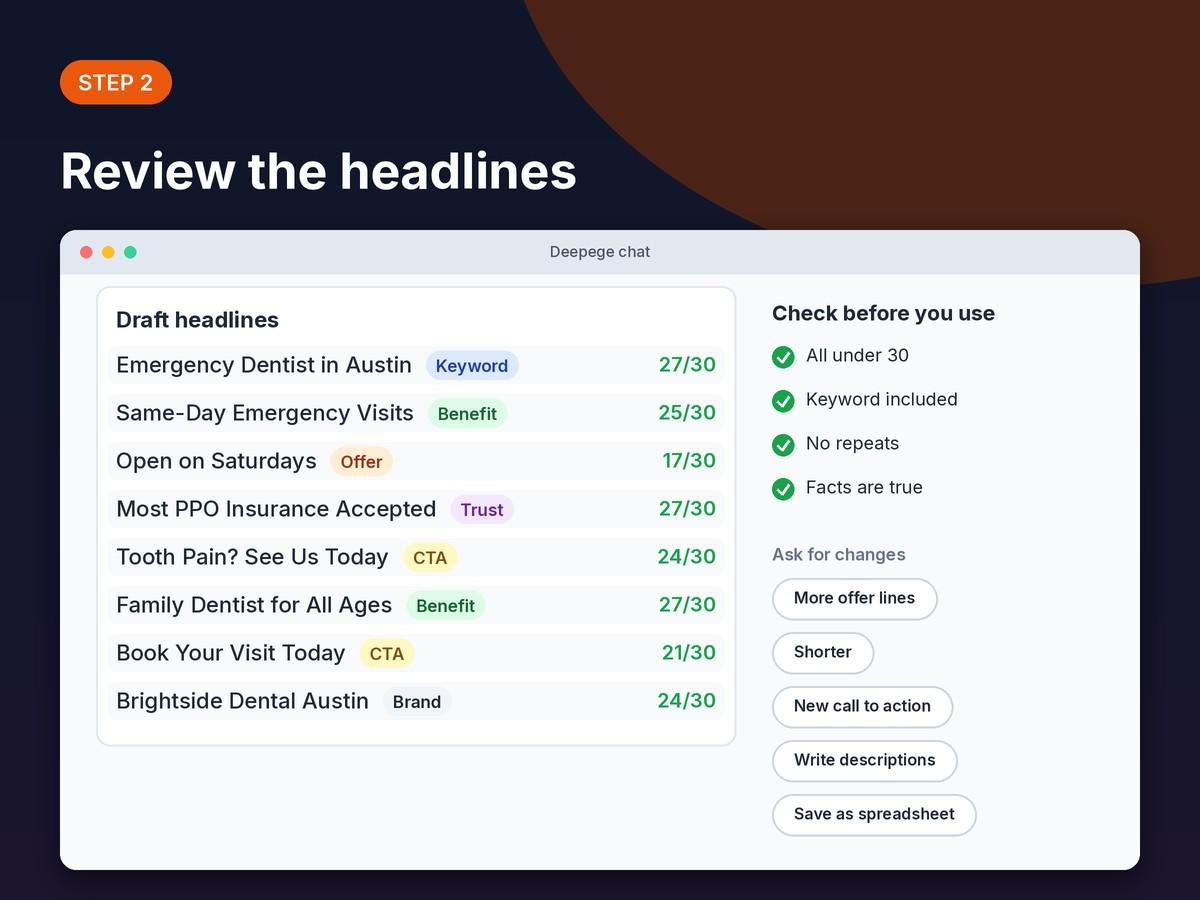This screenshot has height=900, width=1200.
Task: Request a New call to action
Action: pos(862,707)
